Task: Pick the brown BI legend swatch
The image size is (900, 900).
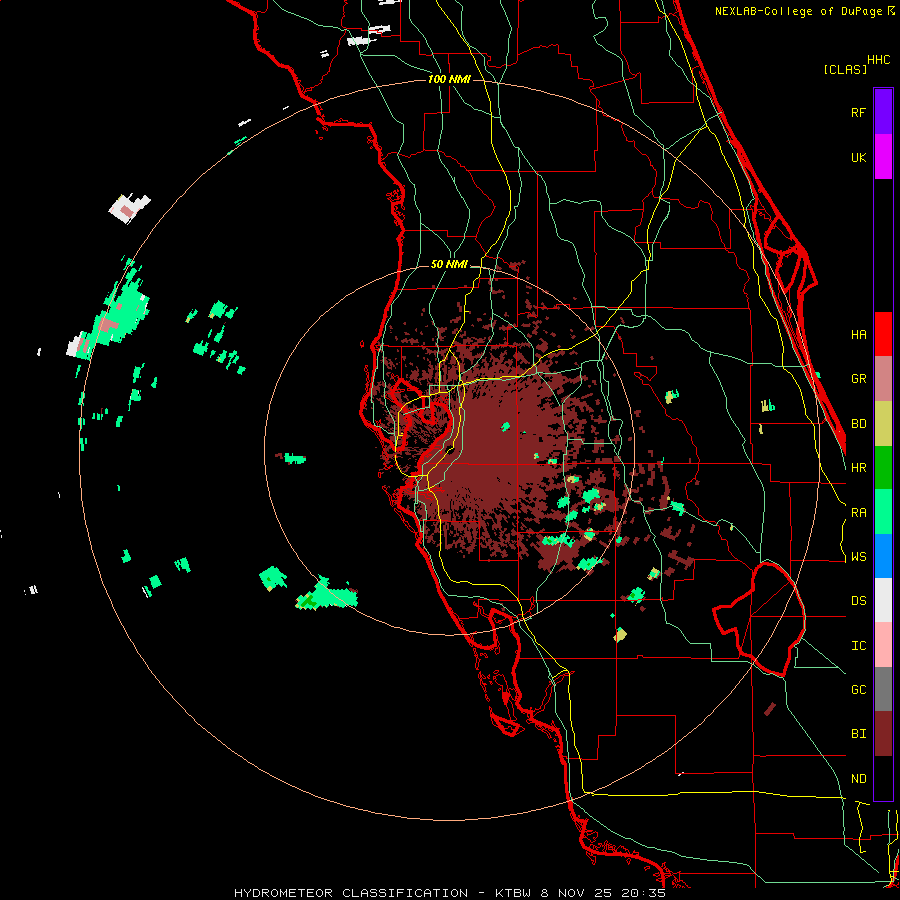Action: point(883,734)
